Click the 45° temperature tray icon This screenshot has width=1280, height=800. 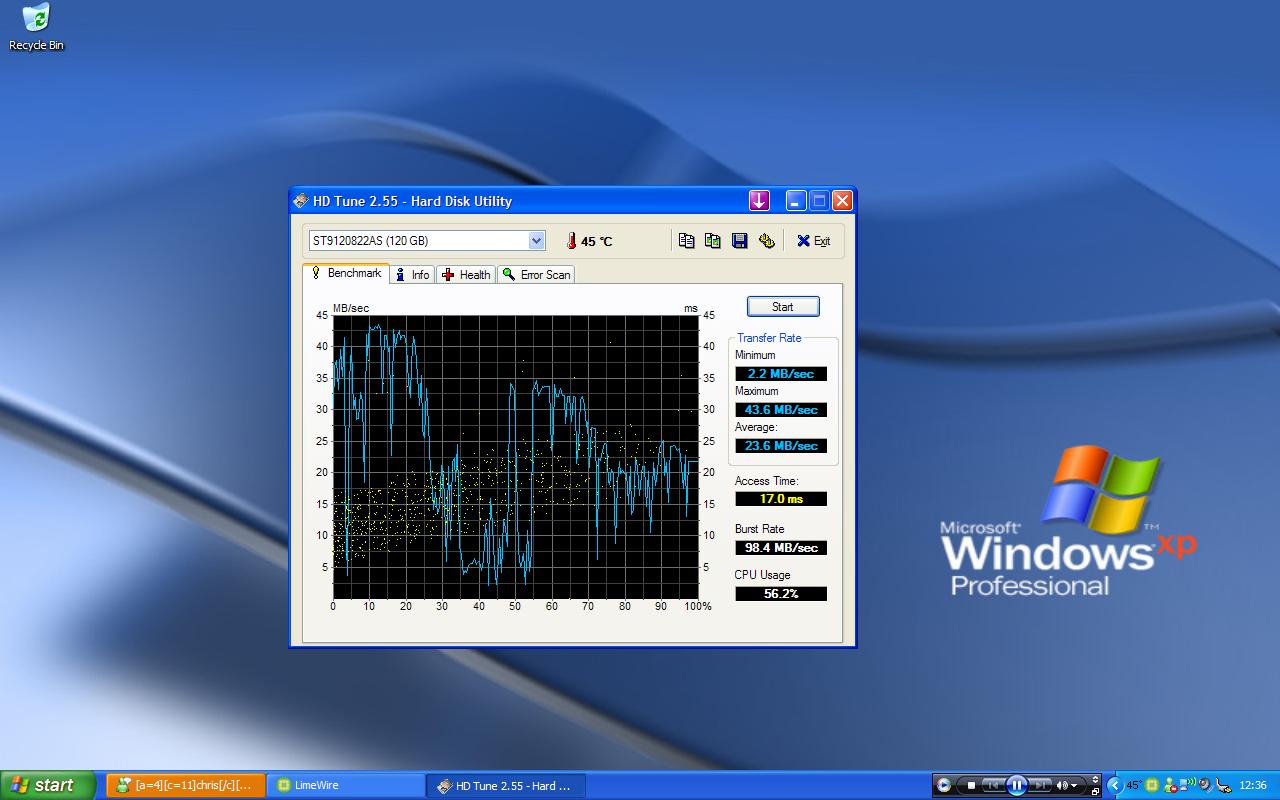(x=1134, y=785)
